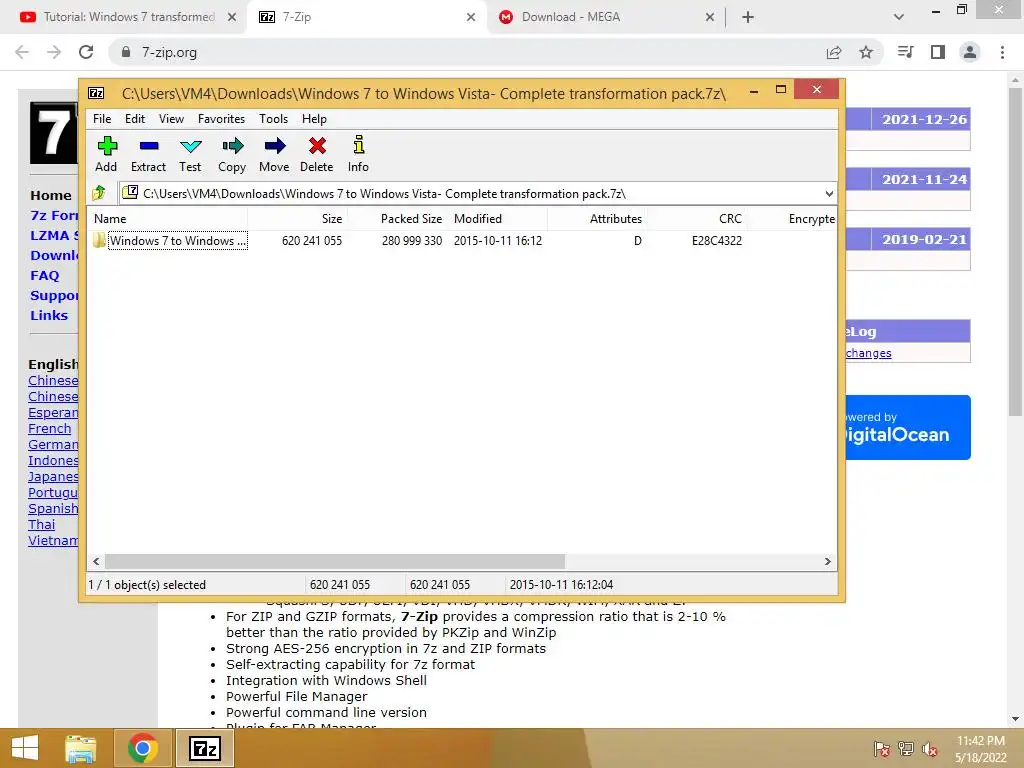Go forward in the browser toolbar
Viewport: 1024px width, 768px height.
54,52
